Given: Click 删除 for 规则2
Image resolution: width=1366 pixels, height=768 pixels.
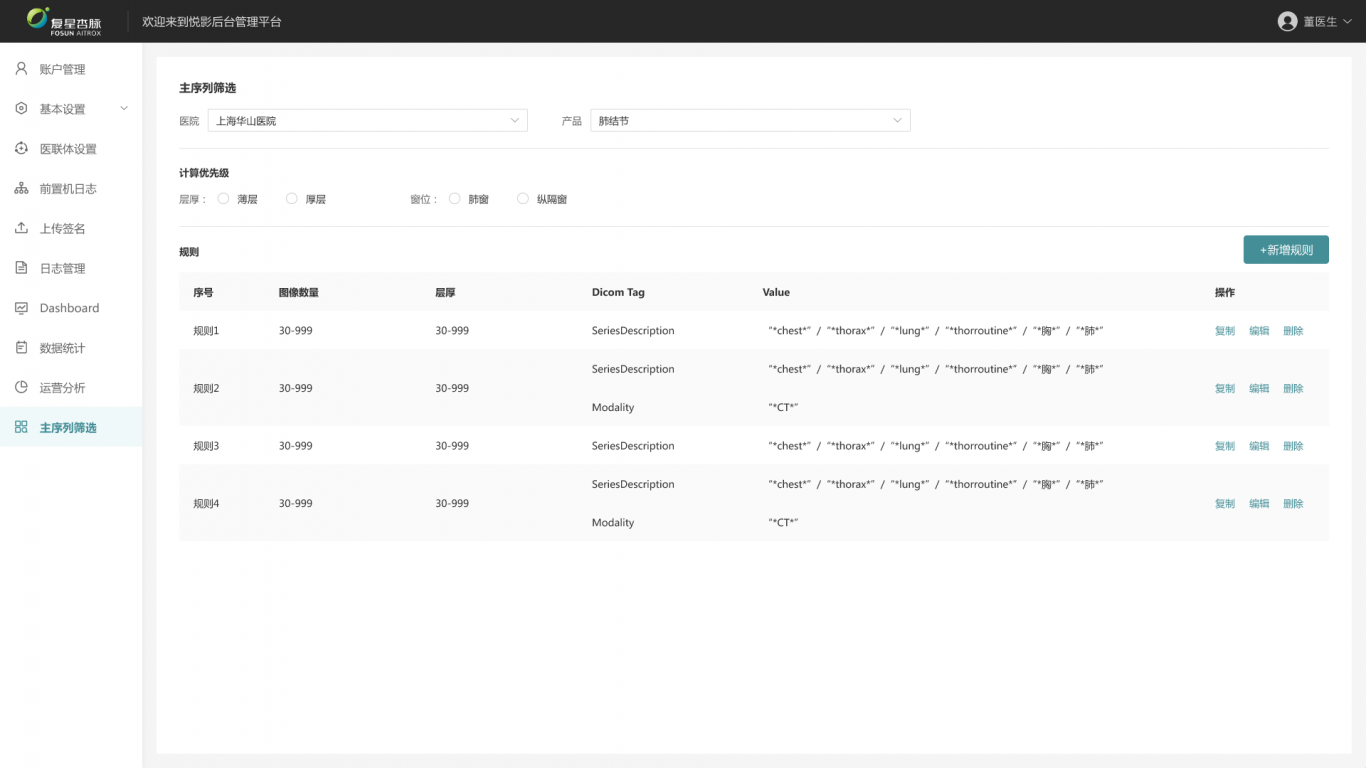Looking at the screenshot, I should (1293, 388).
